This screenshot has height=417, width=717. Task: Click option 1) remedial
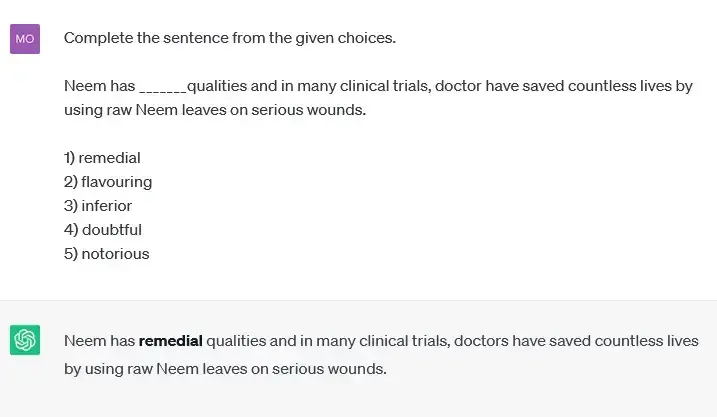click(x=102, y=158)
